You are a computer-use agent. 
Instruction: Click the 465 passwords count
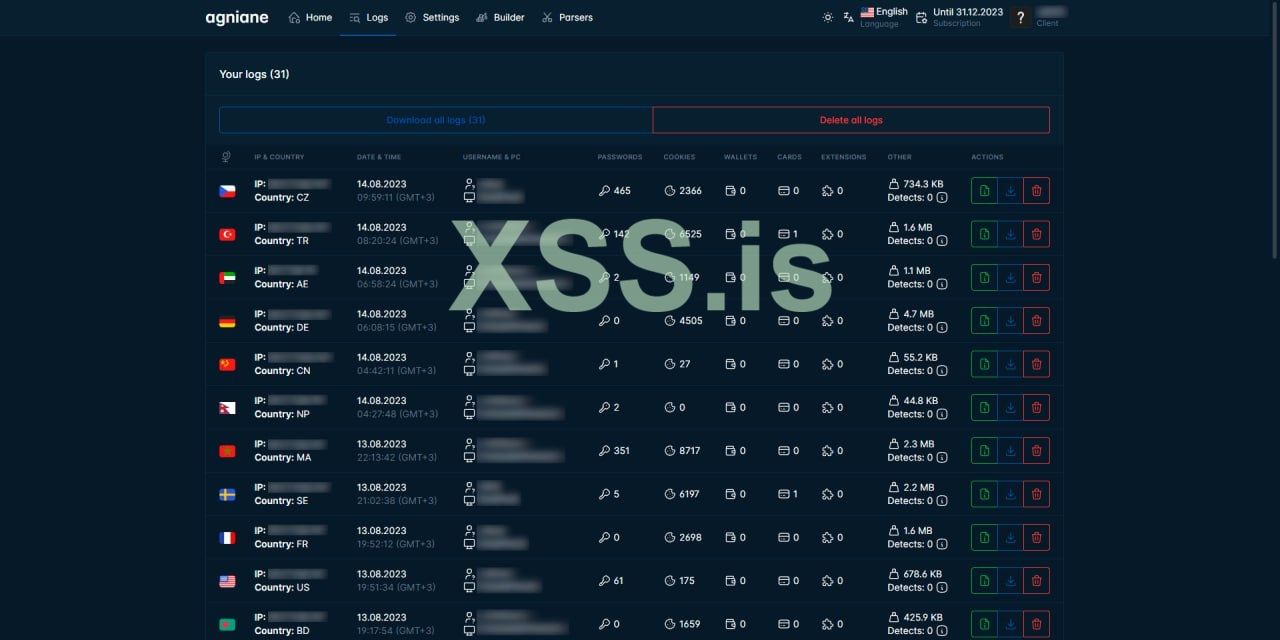click(622, 191)
